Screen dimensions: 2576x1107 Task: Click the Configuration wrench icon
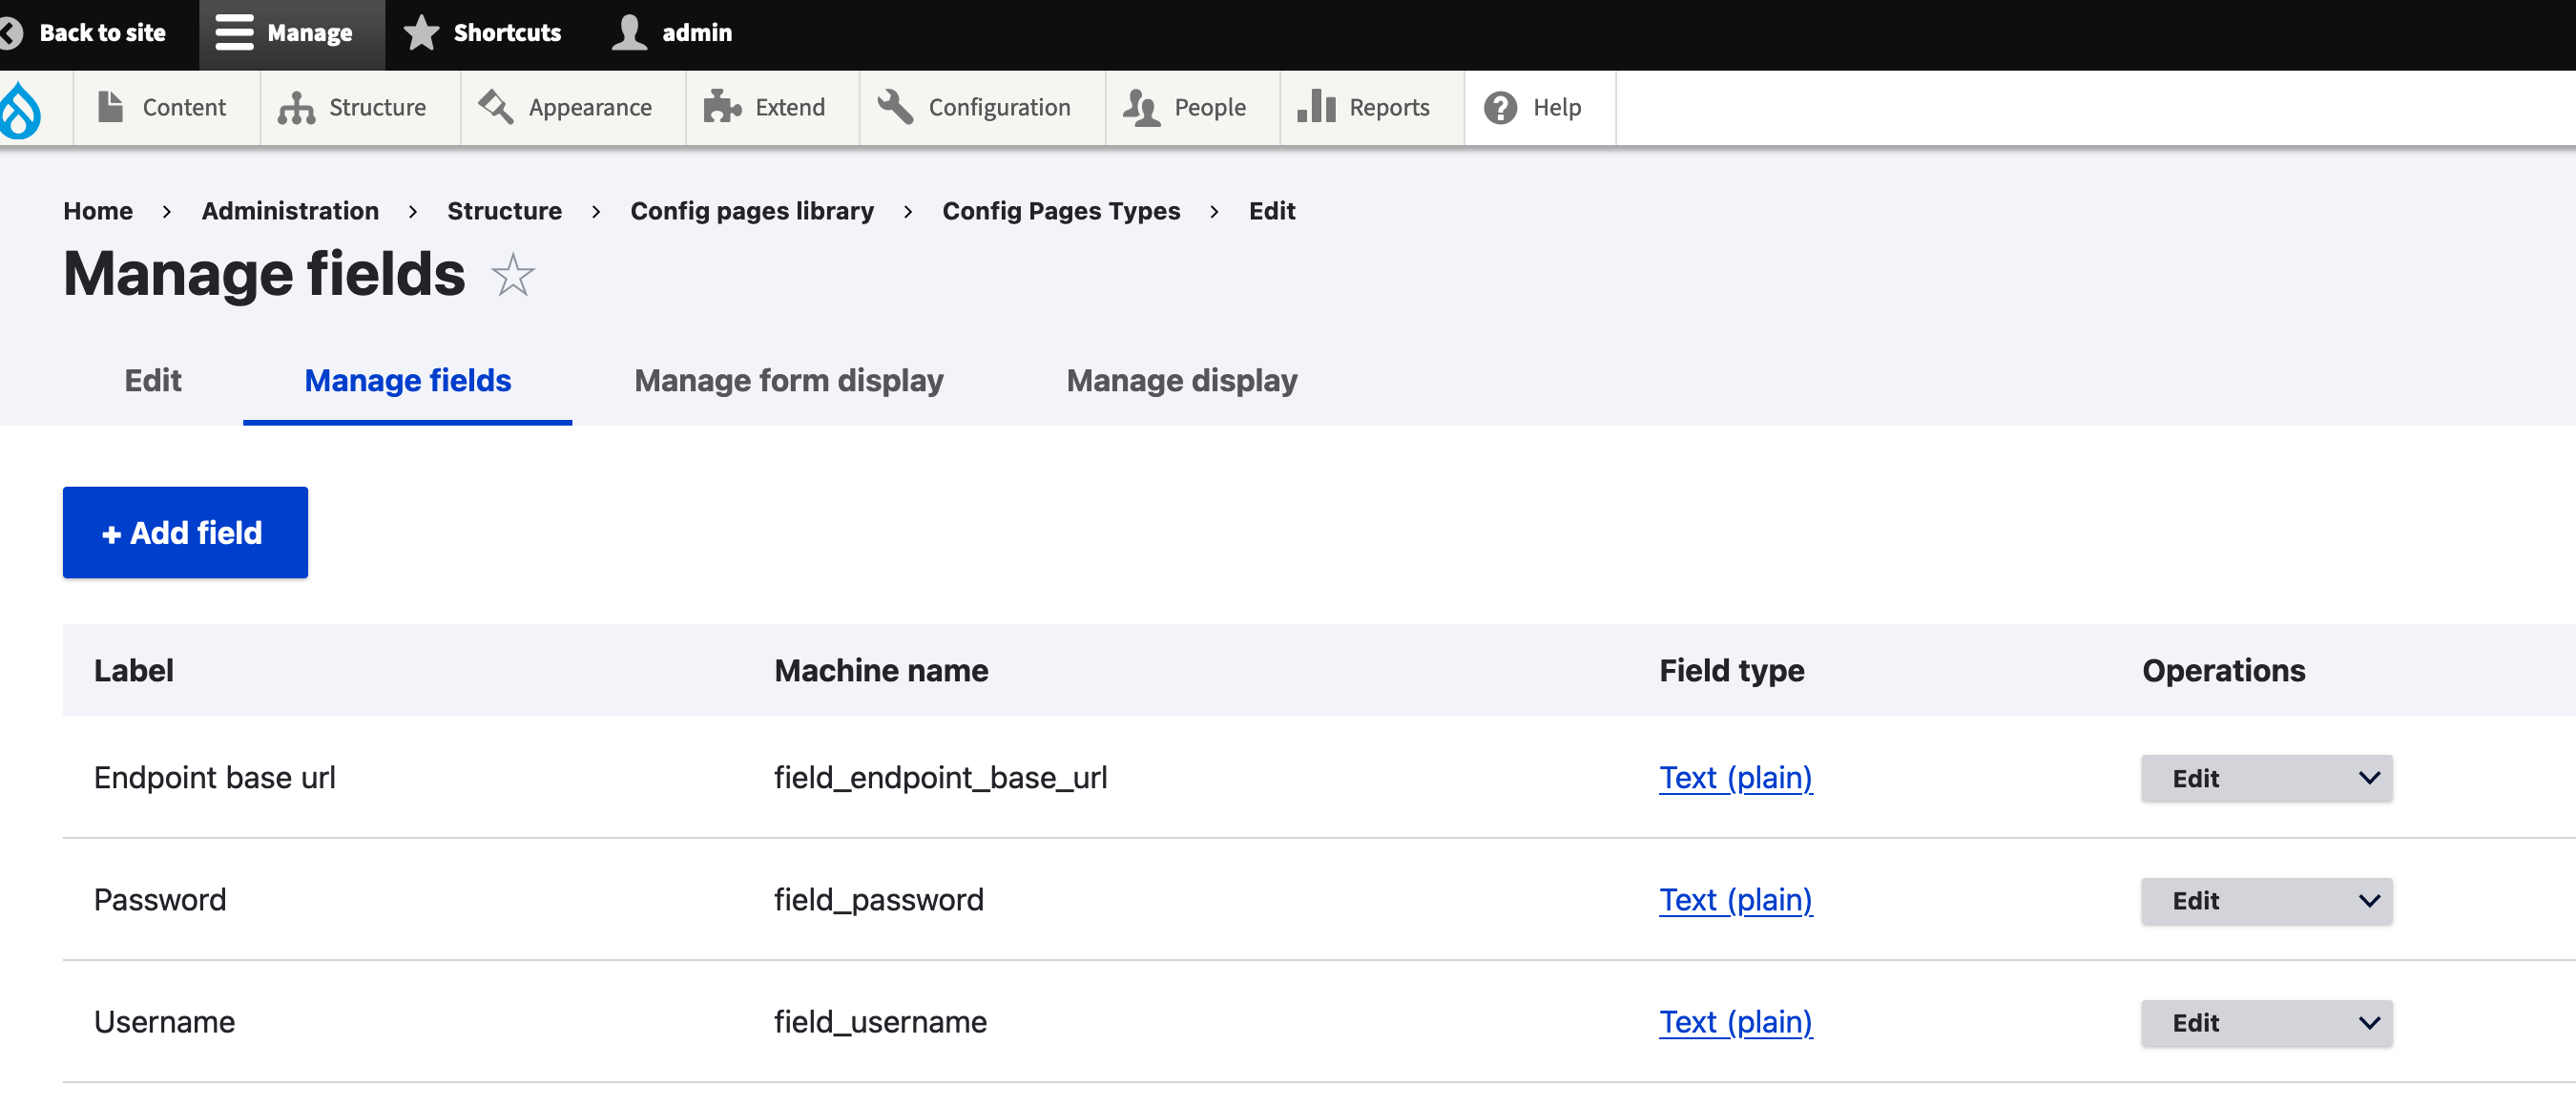[895, 106]
